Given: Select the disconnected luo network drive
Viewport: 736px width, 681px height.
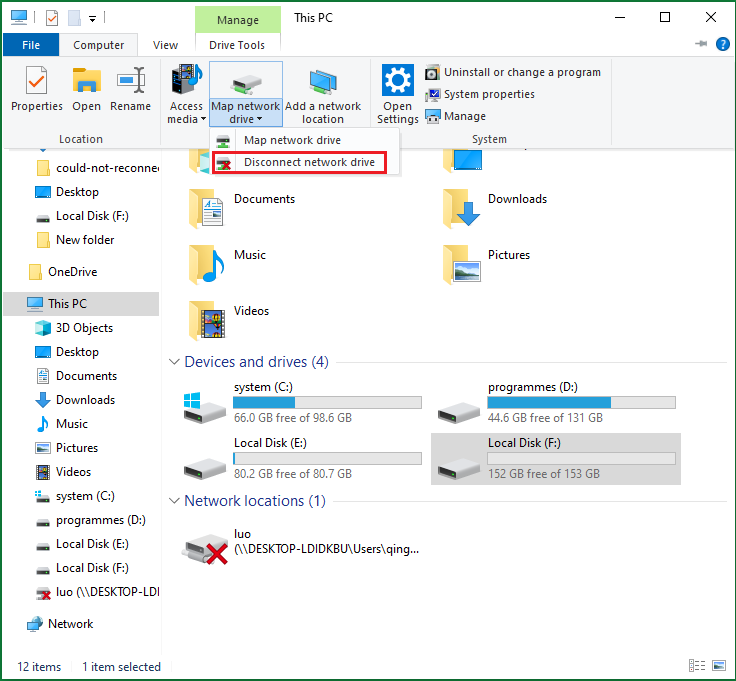Looking at the screenshot, I should (204, 545).
